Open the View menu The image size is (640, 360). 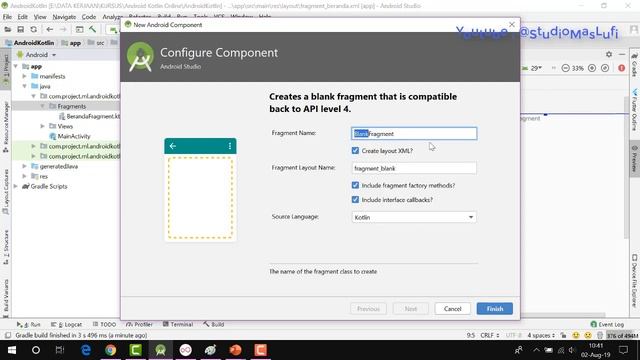pyautogui.click(x=40, y=17)
